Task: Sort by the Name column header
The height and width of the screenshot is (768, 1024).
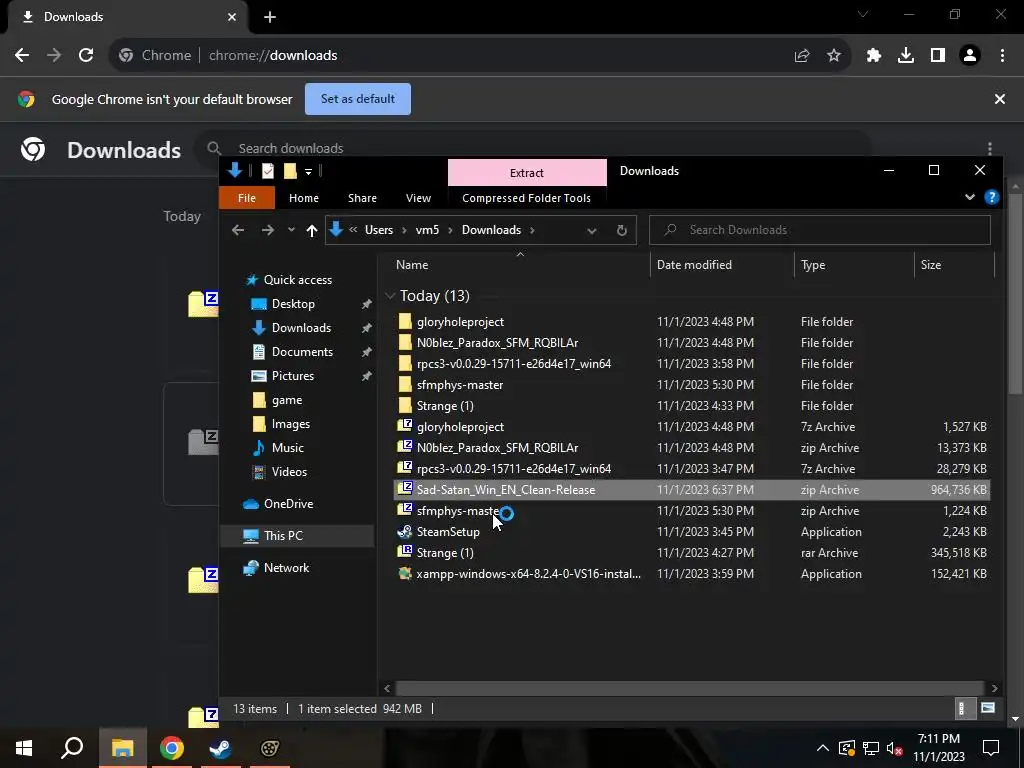Action: (412, 264)
